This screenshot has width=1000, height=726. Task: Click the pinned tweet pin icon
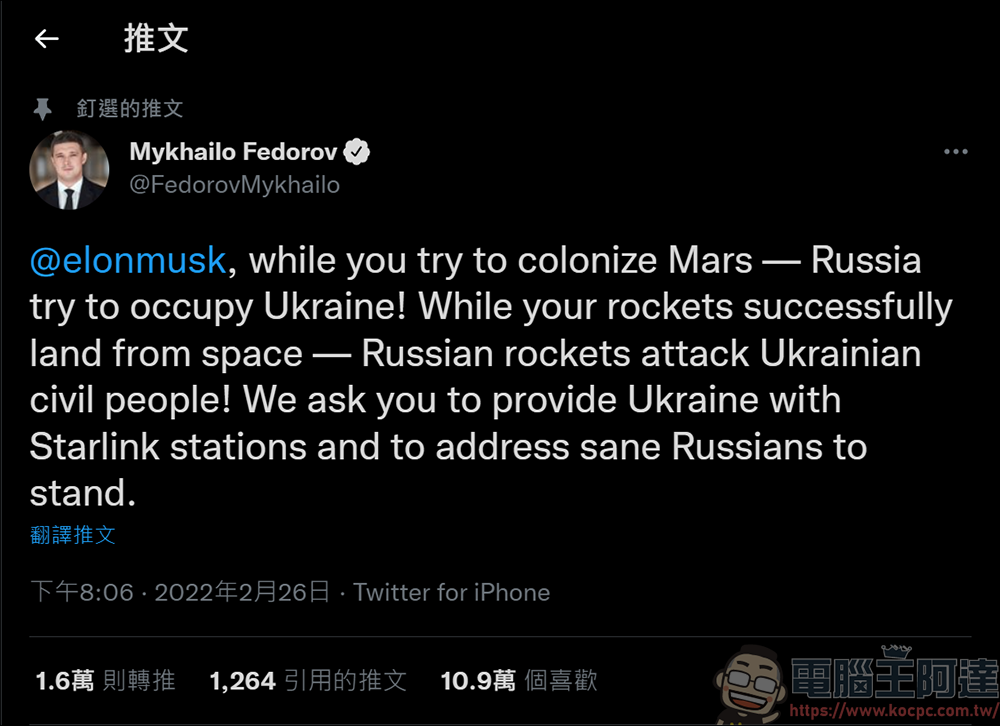point(42,108)
